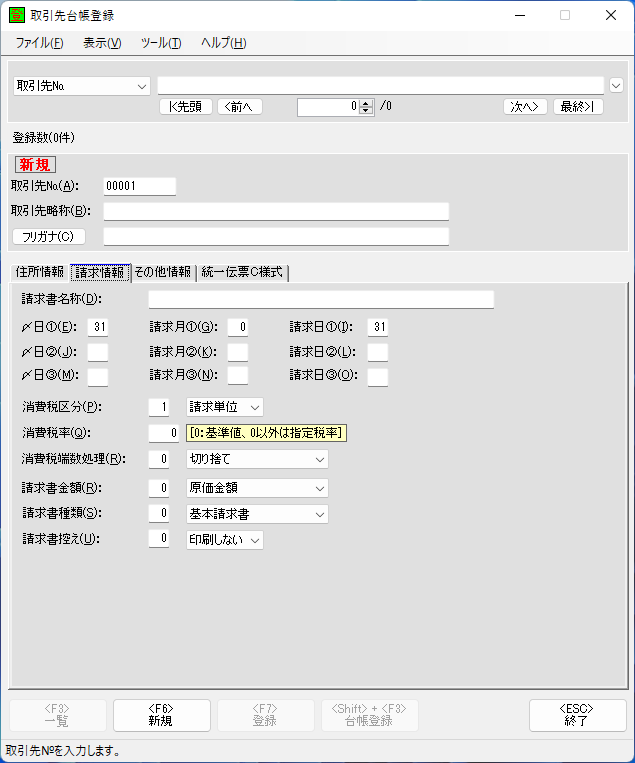
Task: Click the 請求月②(K) field
Action: click(238, 352)
